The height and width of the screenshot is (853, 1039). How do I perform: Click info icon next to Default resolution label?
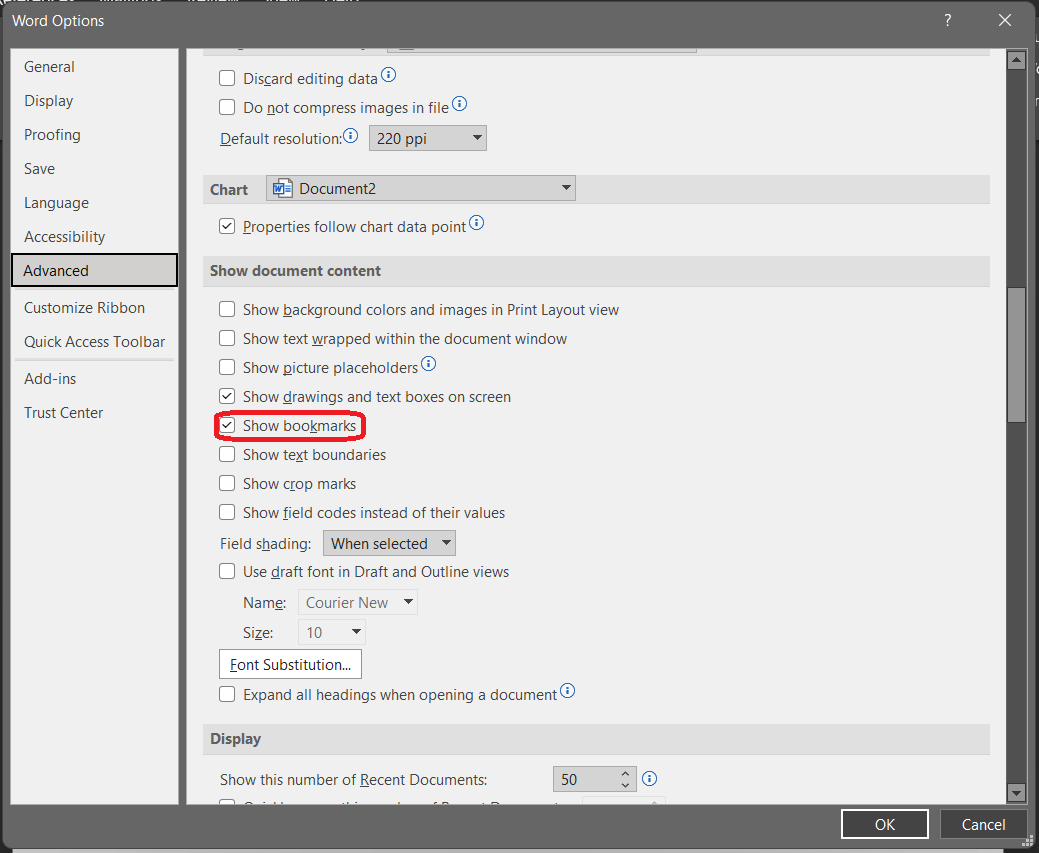(x=351, y=136)
